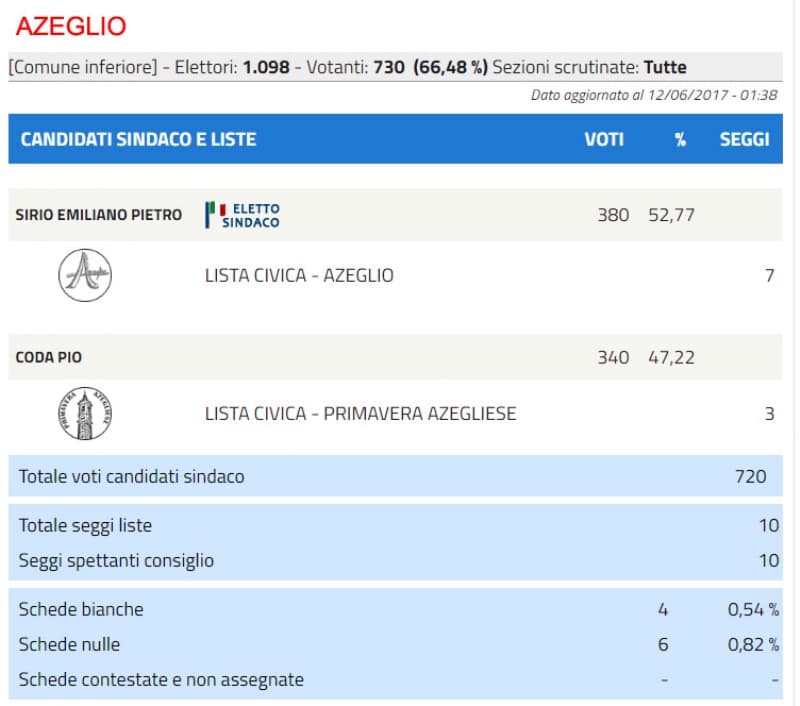Click the Totale seggi liste row
This screenshot has height=706, width=800.
86,525
